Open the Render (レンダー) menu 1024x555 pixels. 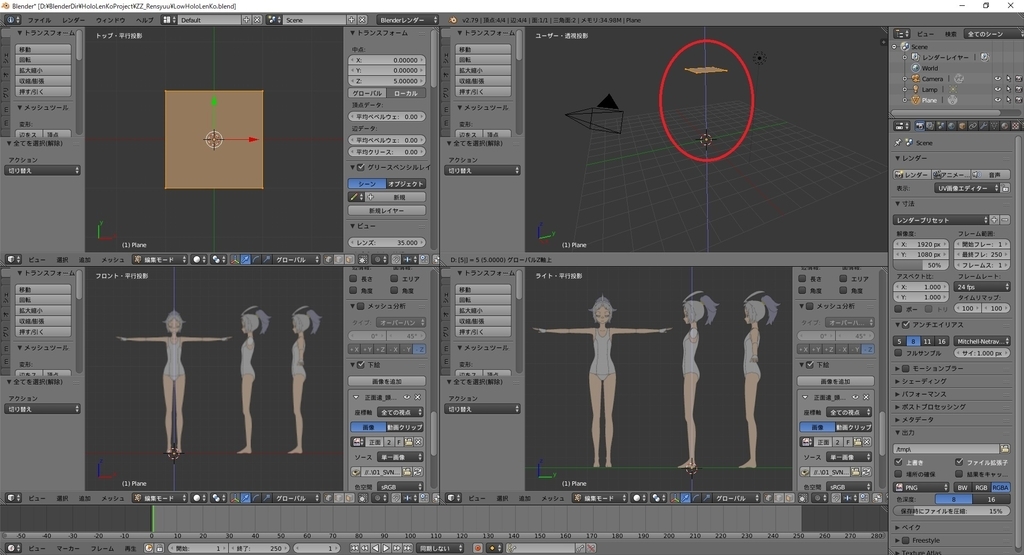point(74,20)
